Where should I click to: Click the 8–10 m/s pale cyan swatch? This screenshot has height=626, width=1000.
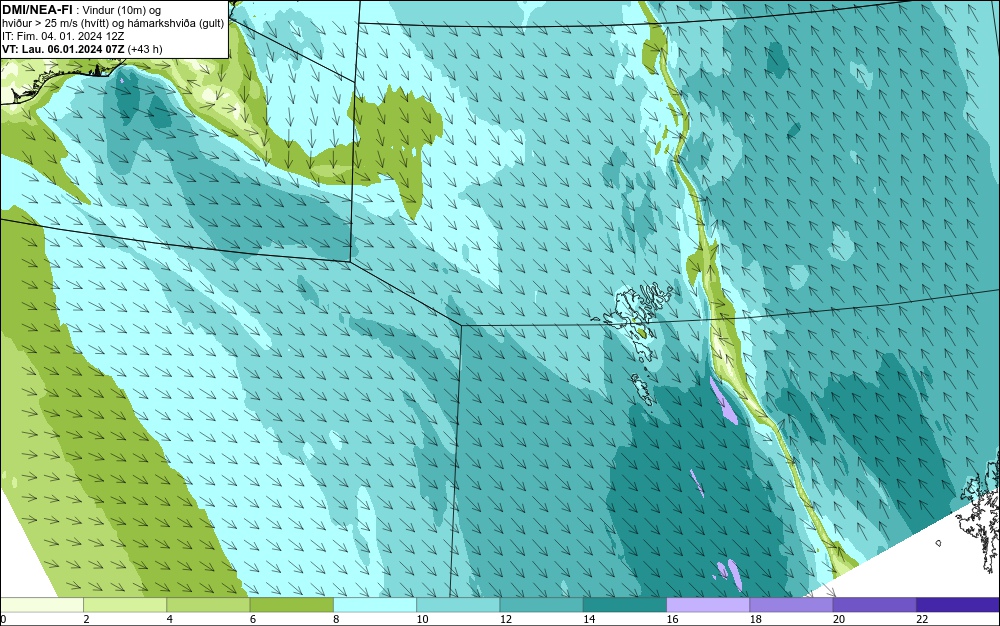[375, 605]
